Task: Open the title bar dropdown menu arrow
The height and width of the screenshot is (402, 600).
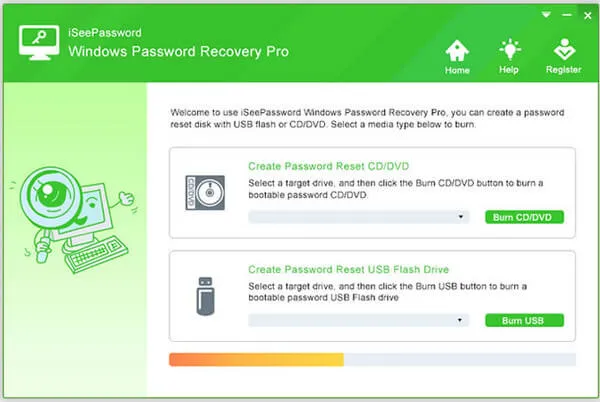Action: pos(546,16)
